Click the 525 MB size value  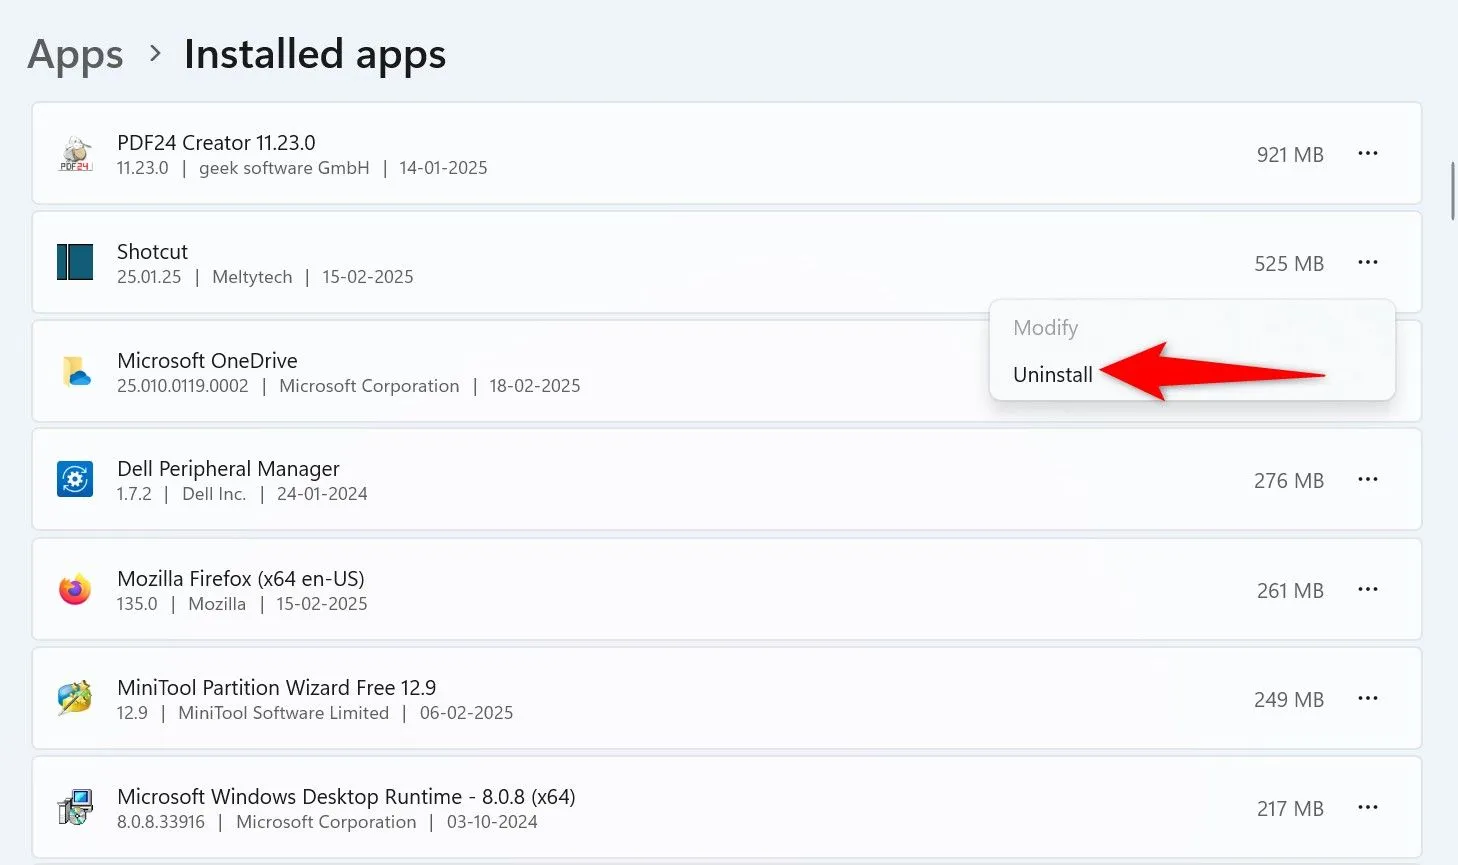[x=1289, y=264]
